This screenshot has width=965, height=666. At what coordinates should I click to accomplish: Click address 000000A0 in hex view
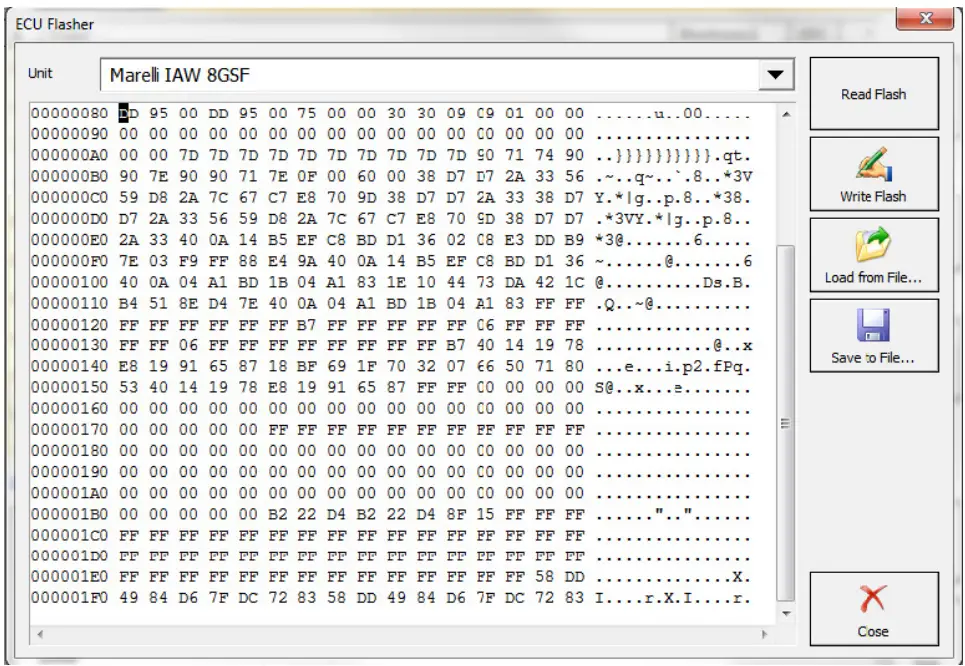click(70, 155)
